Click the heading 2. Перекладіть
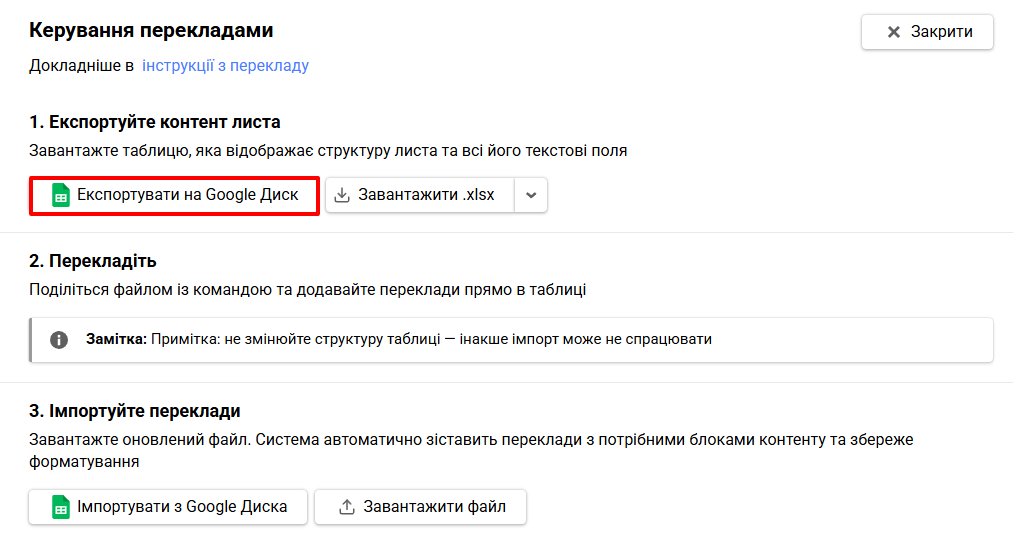The height and width of the screenshot is (541, 1013). click(92, 261)
